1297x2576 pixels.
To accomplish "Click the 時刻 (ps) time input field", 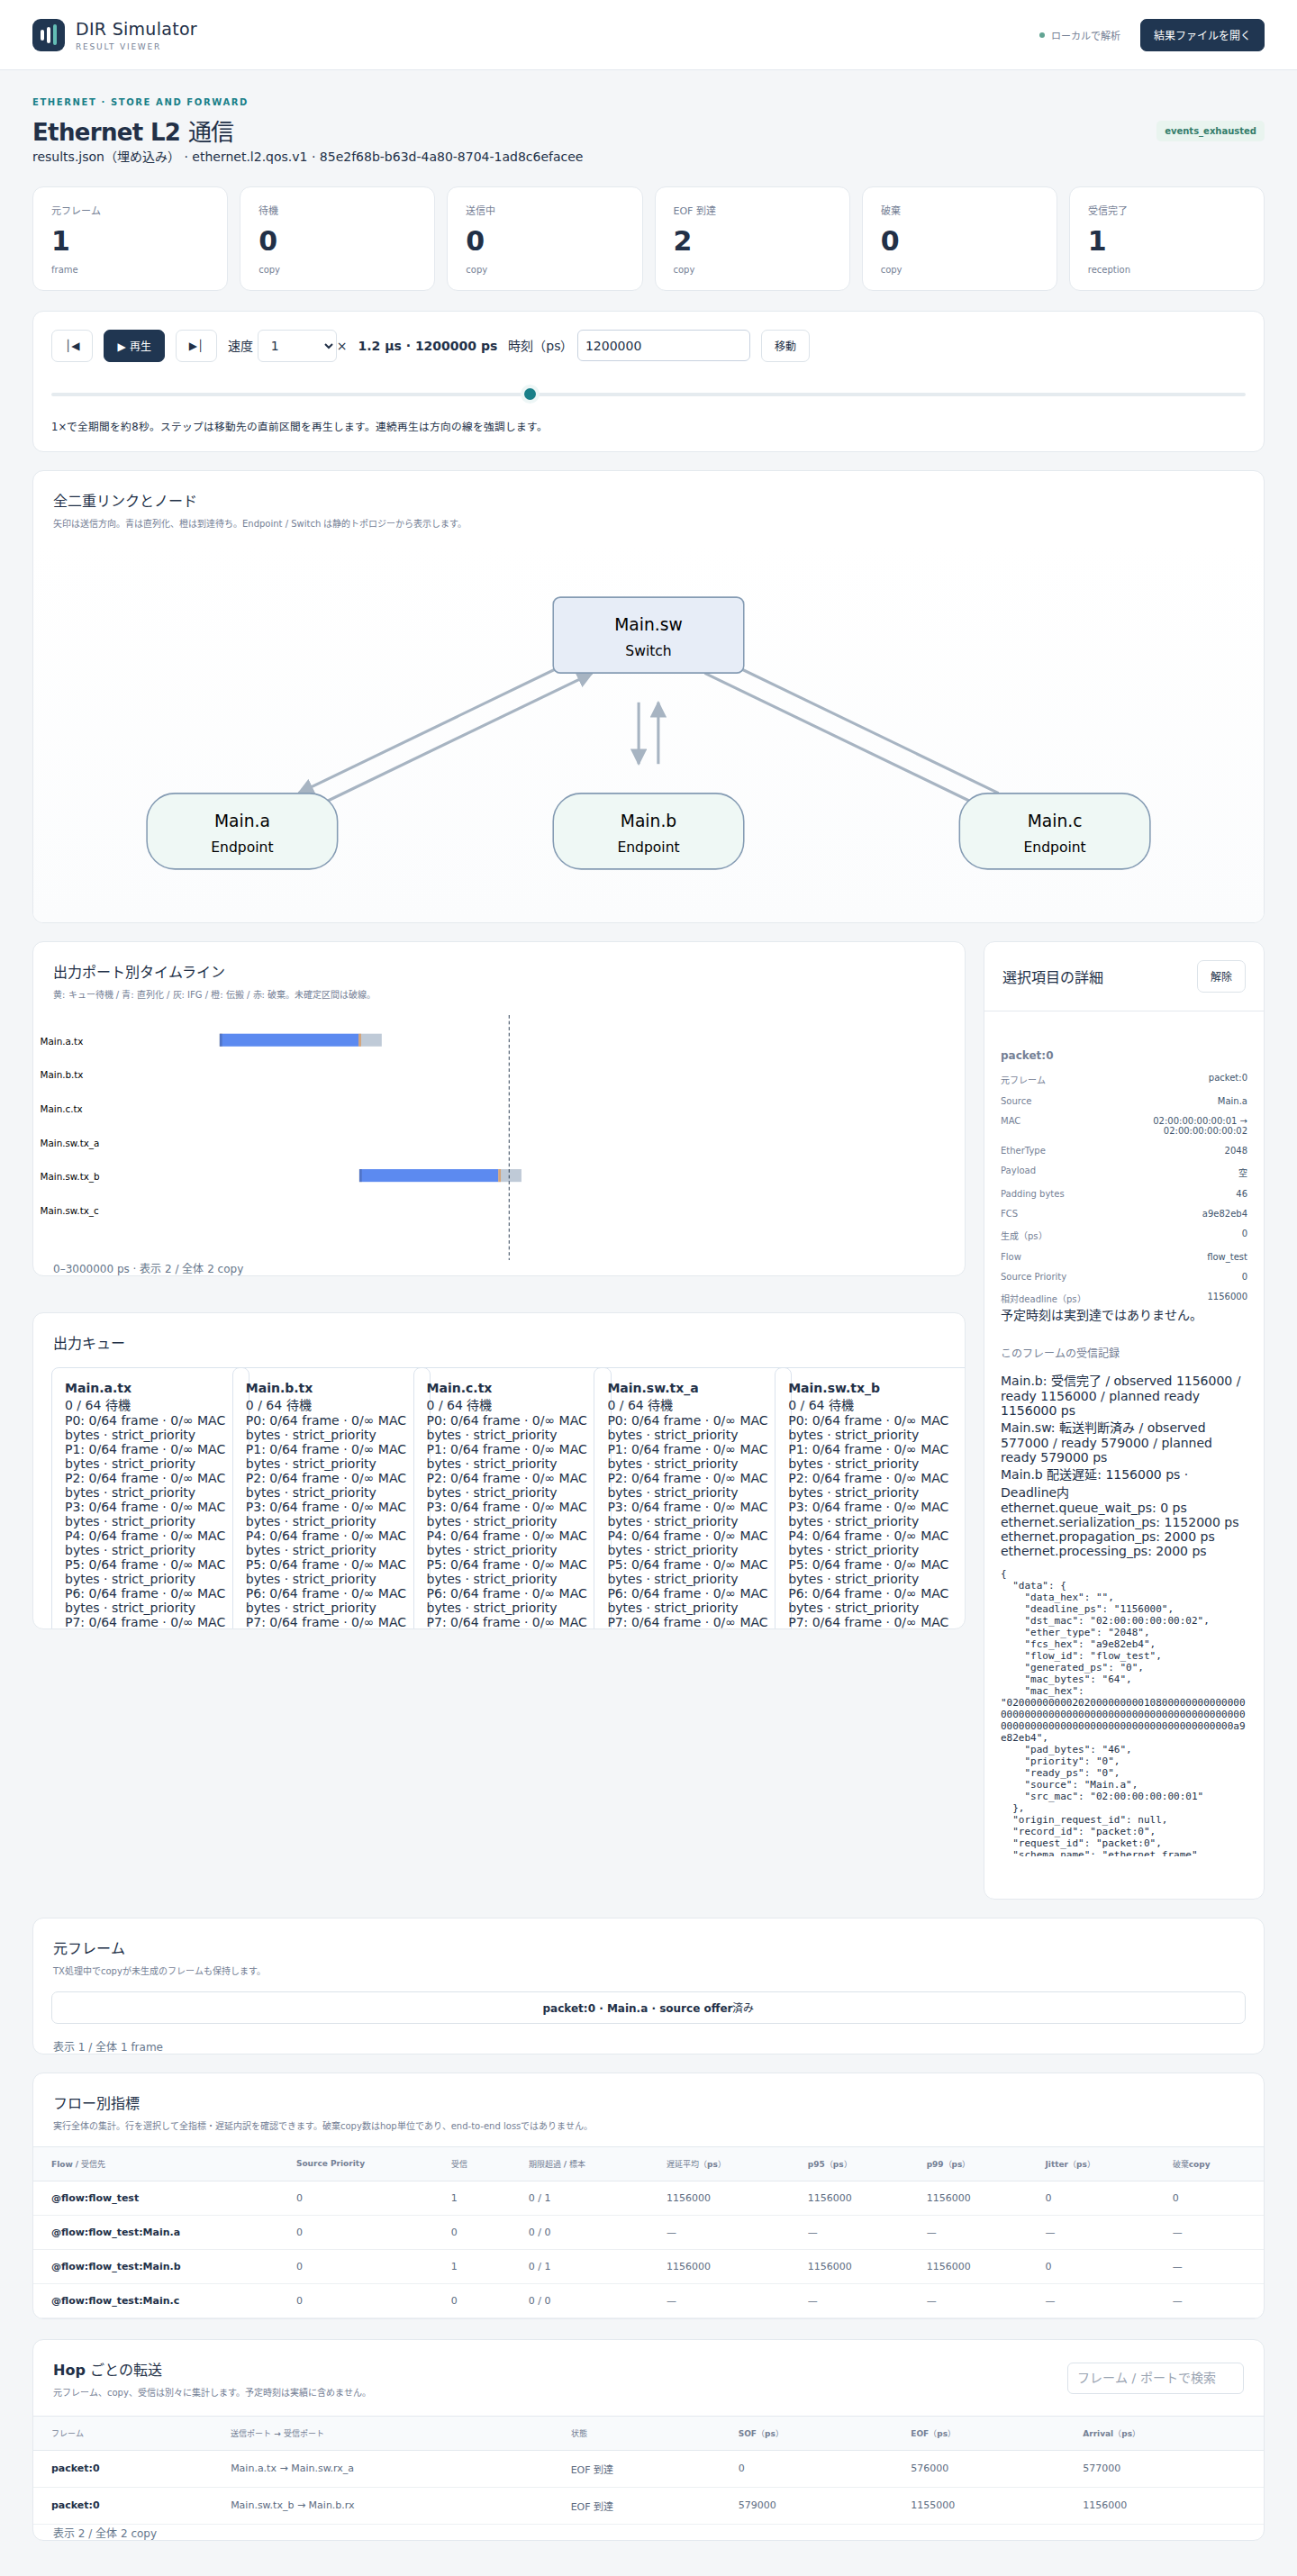I will click(663, 346).
